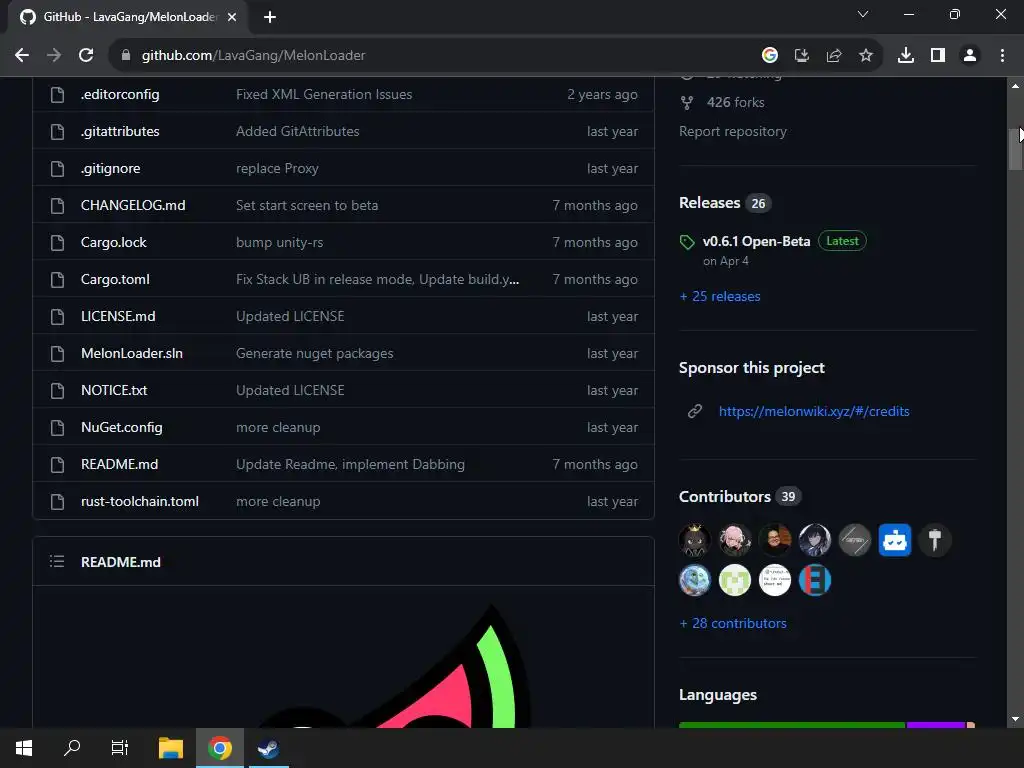1024x768 pixels.
Task: View site info via the lock icon
Action: click(x=126, y=56)
